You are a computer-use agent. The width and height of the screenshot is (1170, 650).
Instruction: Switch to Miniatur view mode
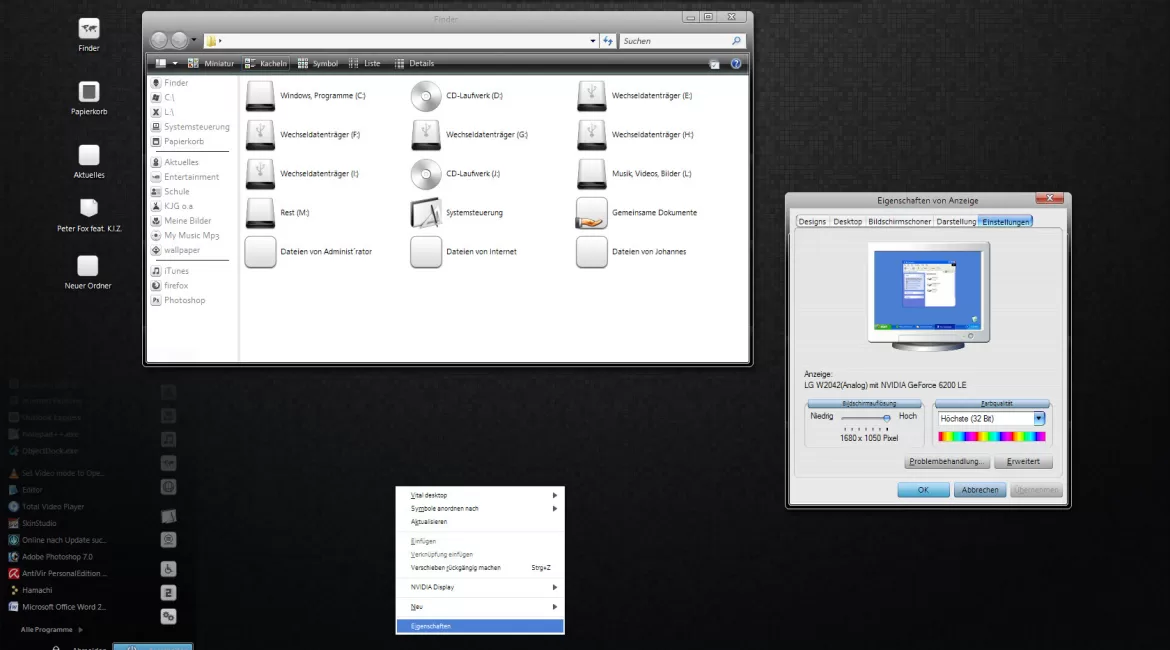[211, 63]
